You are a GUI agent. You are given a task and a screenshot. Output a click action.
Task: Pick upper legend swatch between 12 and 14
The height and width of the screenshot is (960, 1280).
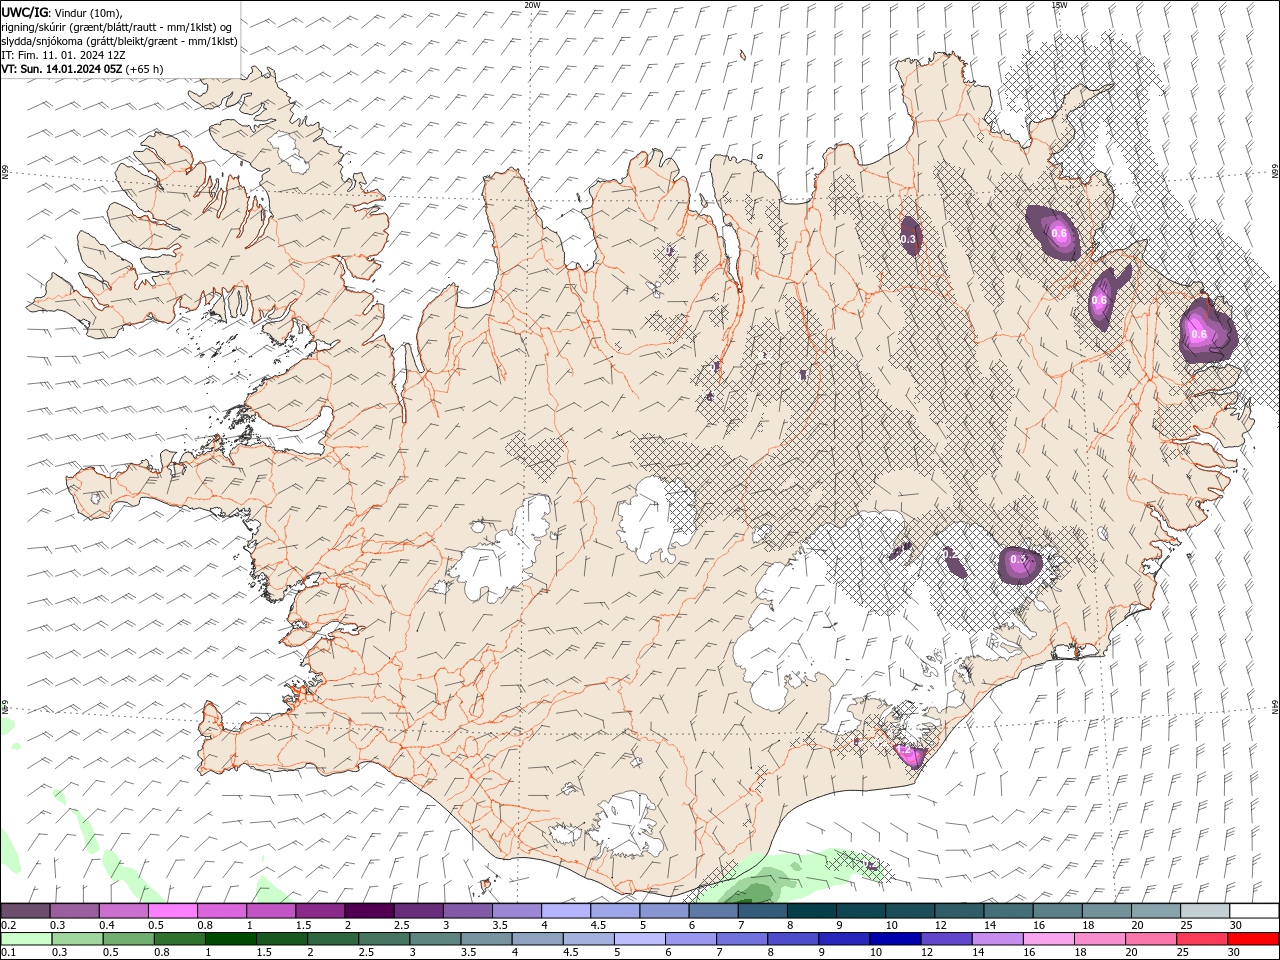tap(959, 911)
